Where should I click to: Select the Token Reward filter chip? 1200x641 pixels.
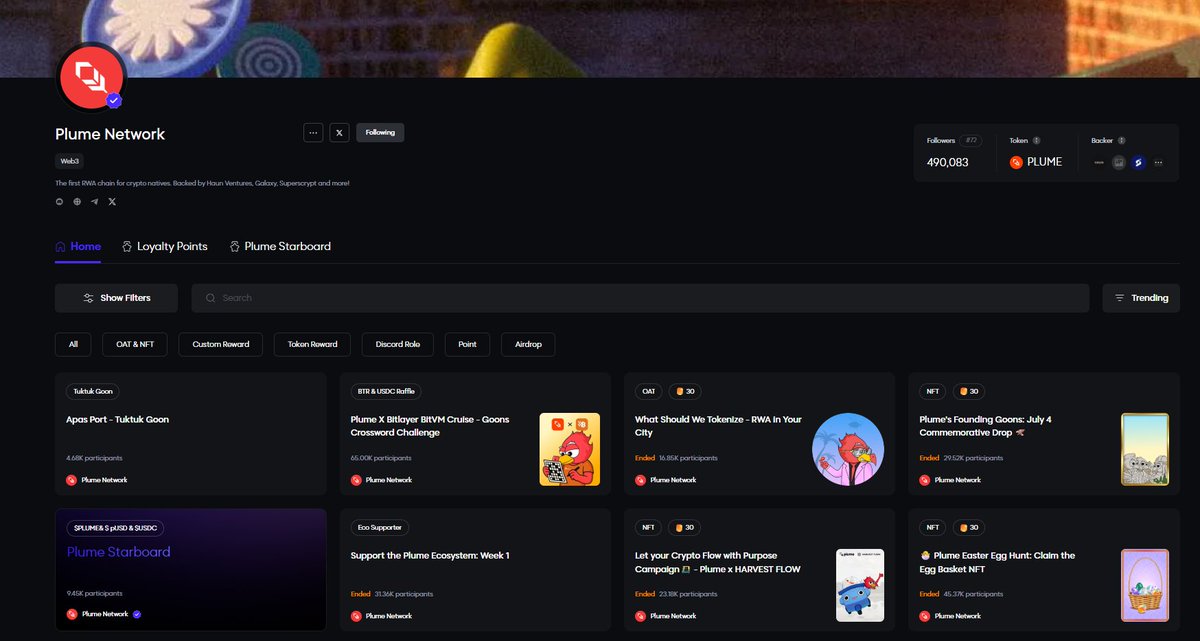pos(313,344)
